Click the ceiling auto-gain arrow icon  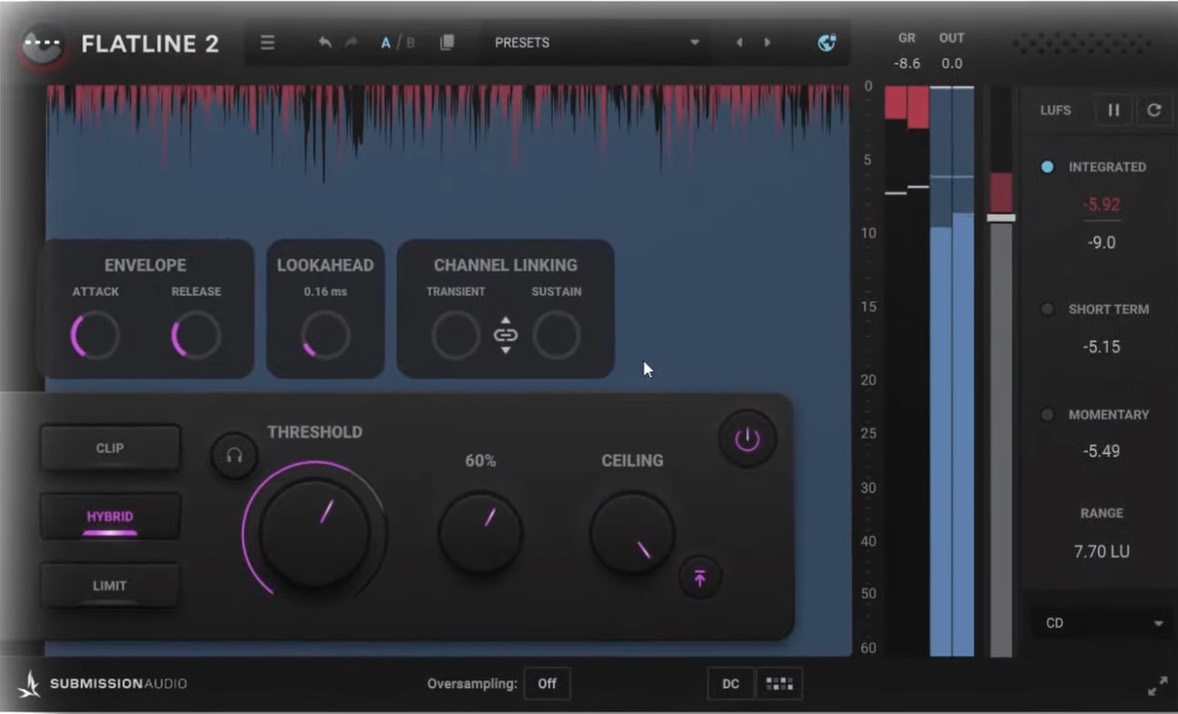coord(700,578)
